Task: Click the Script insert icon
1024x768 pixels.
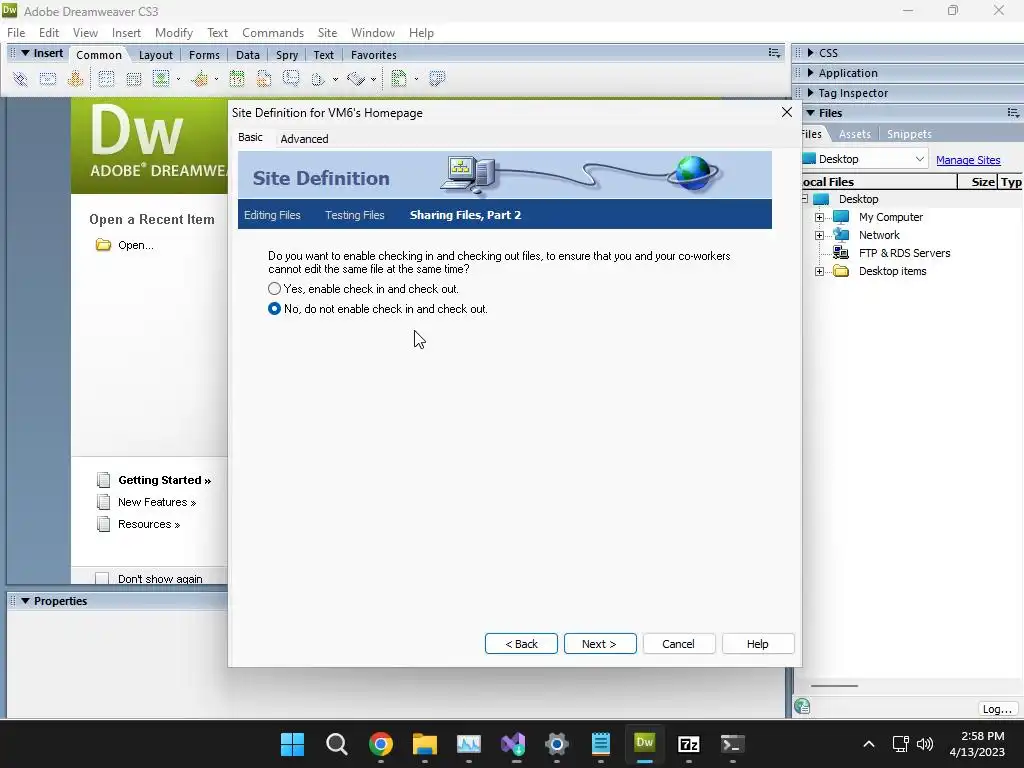Action: [356, 79]
